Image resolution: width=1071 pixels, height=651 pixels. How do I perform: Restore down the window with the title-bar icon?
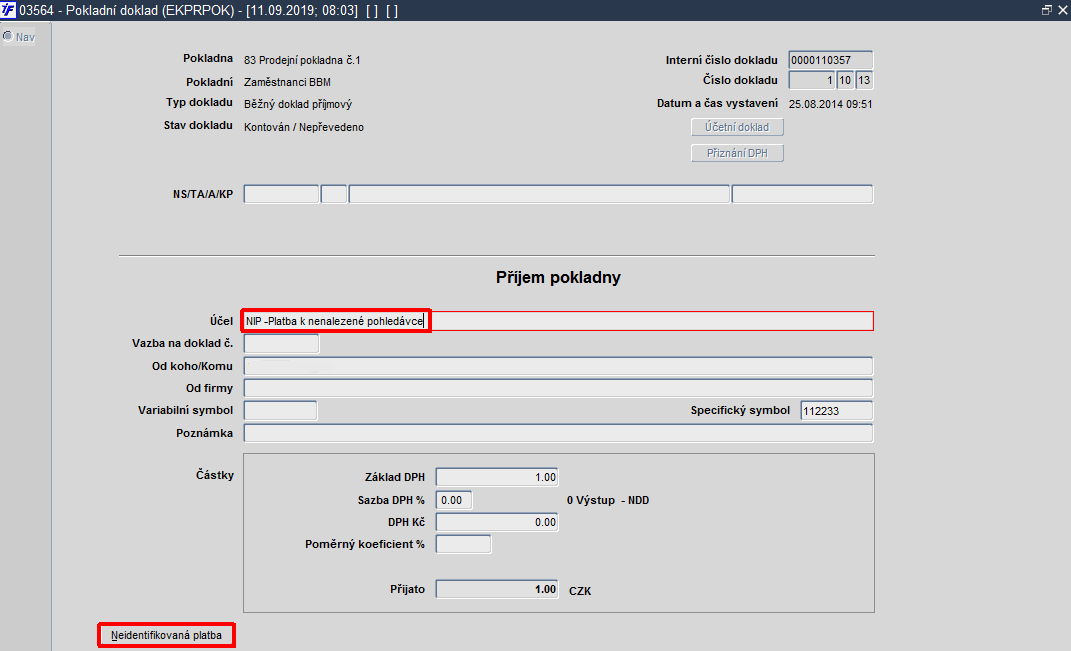pyautogui.click(x=1046, y=10)
